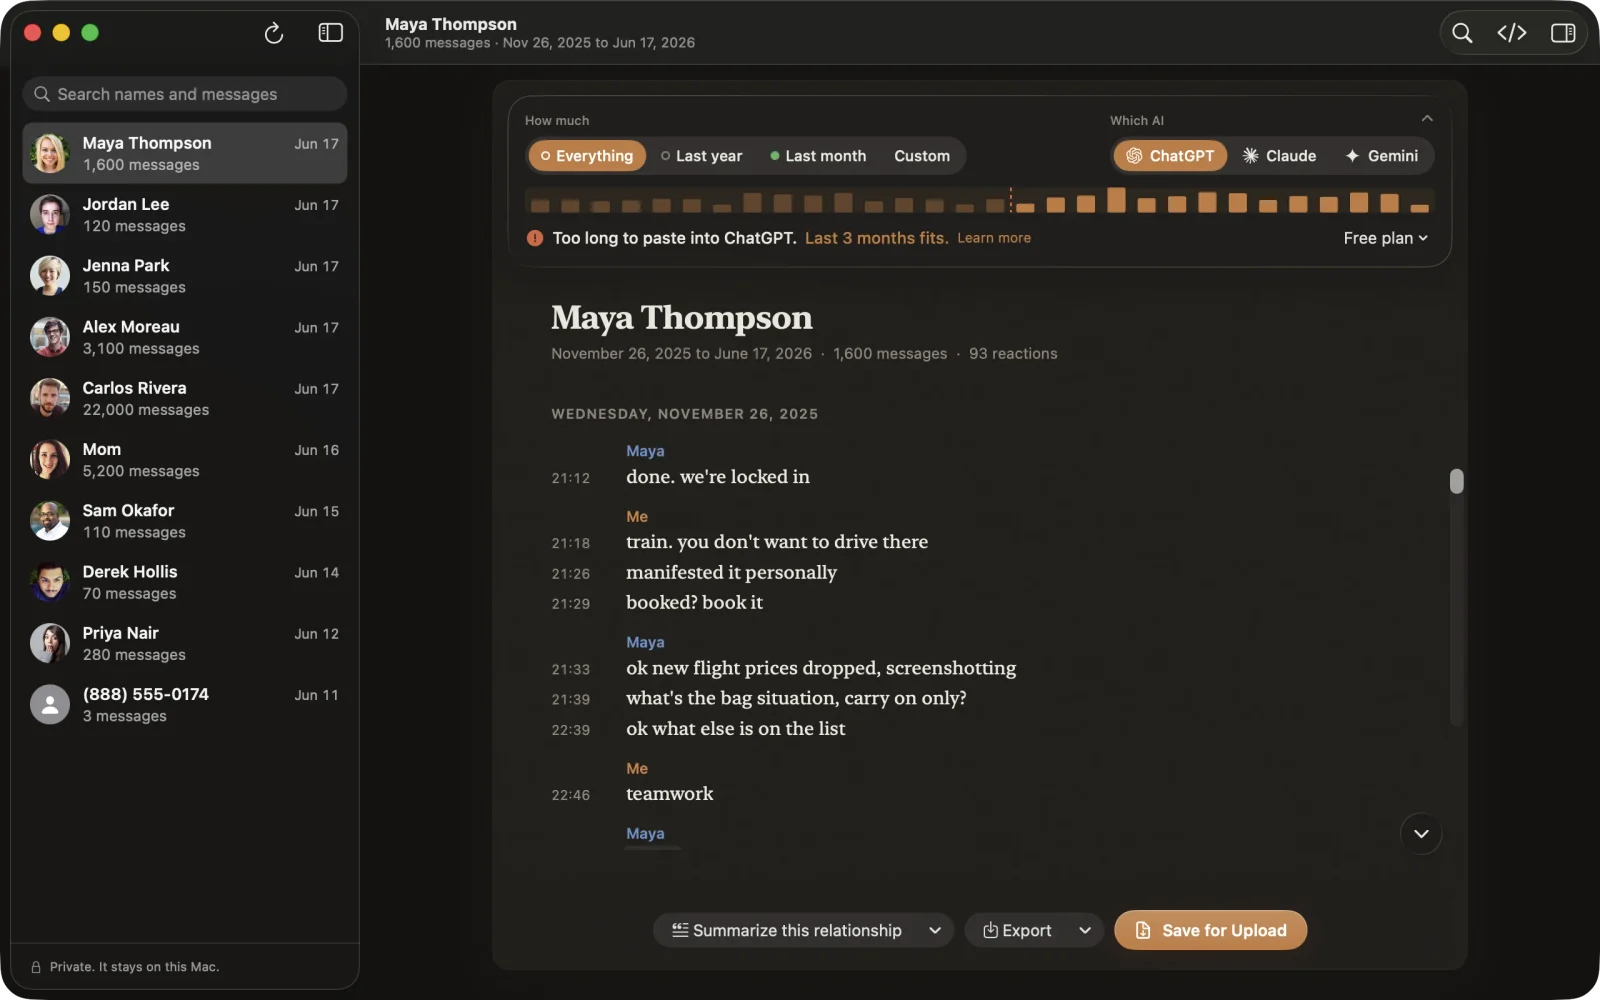
Task: Click the message "done. we're locked in"
Action: 718,477
